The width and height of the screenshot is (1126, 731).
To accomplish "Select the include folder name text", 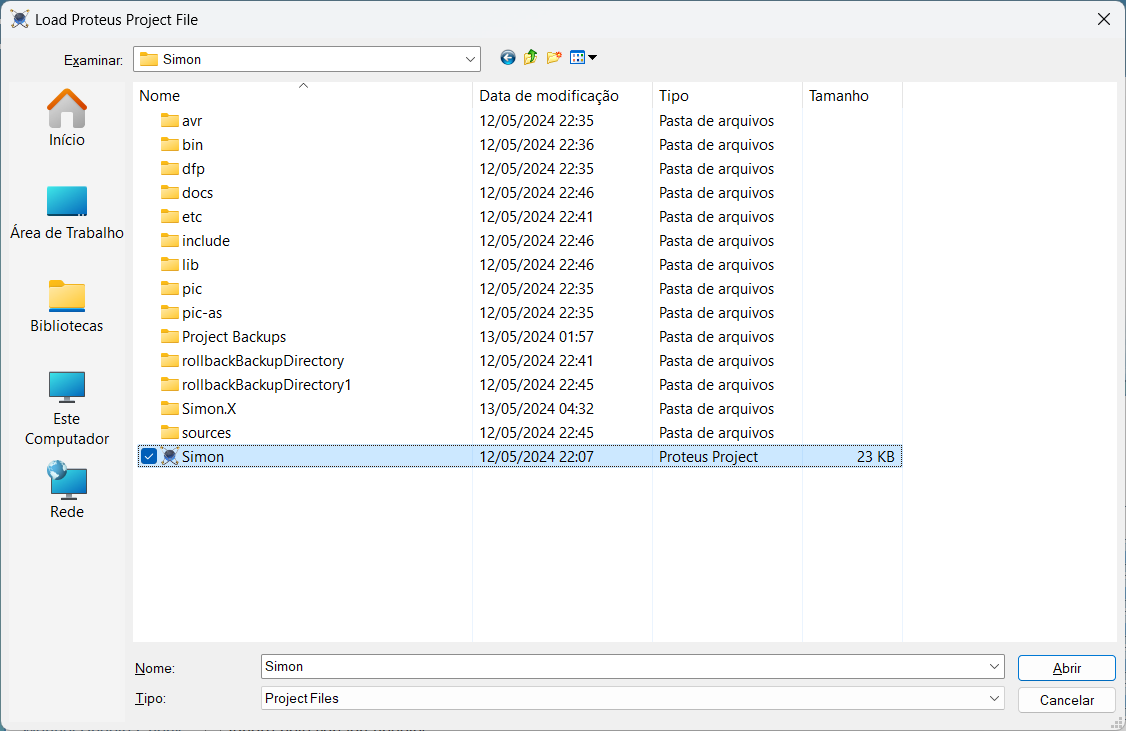I will coord(206,241).
